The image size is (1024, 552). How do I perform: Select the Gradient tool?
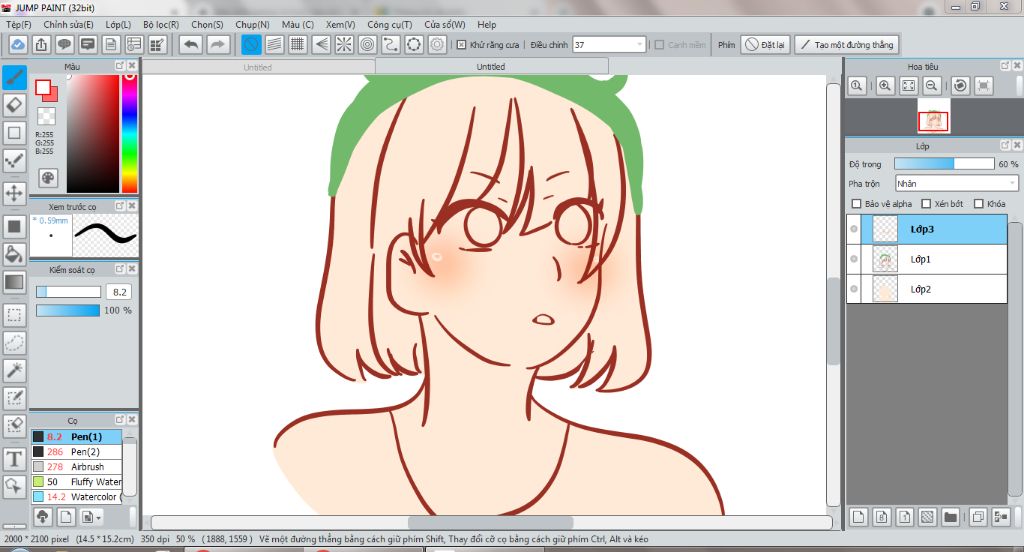coord(14,282)
